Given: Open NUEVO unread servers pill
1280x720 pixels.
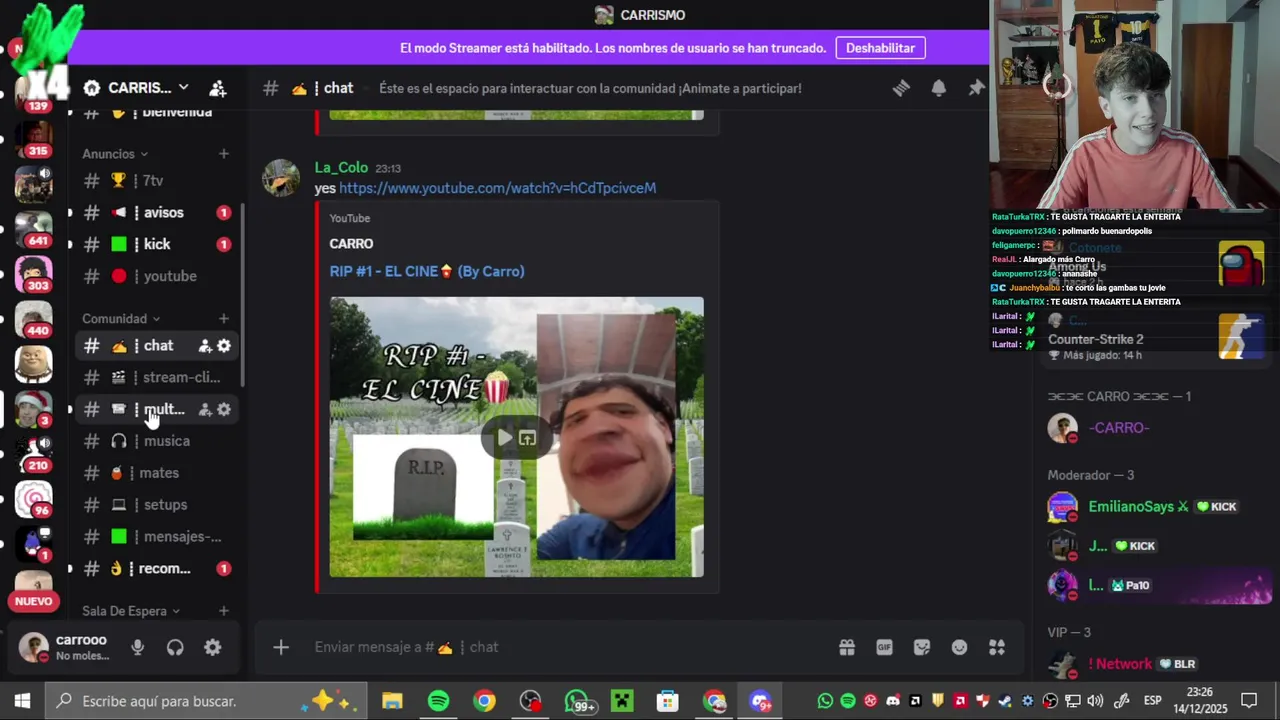Looking at the screenshot, I should pos(33,602).
